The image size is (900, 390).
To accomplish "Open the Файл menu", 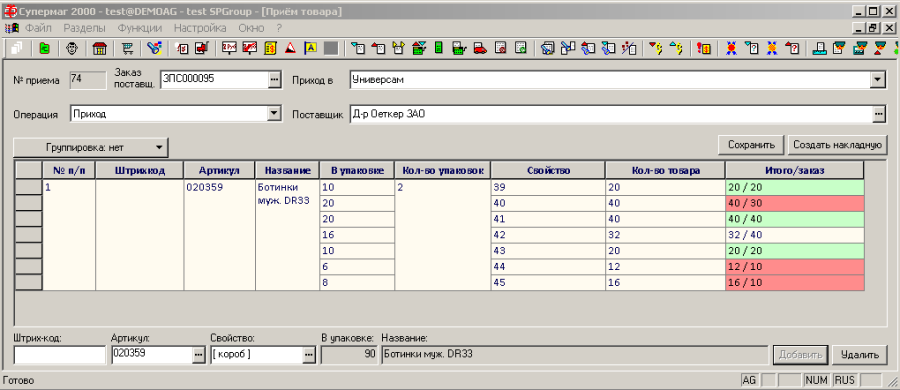I will (x=38, y=28).
